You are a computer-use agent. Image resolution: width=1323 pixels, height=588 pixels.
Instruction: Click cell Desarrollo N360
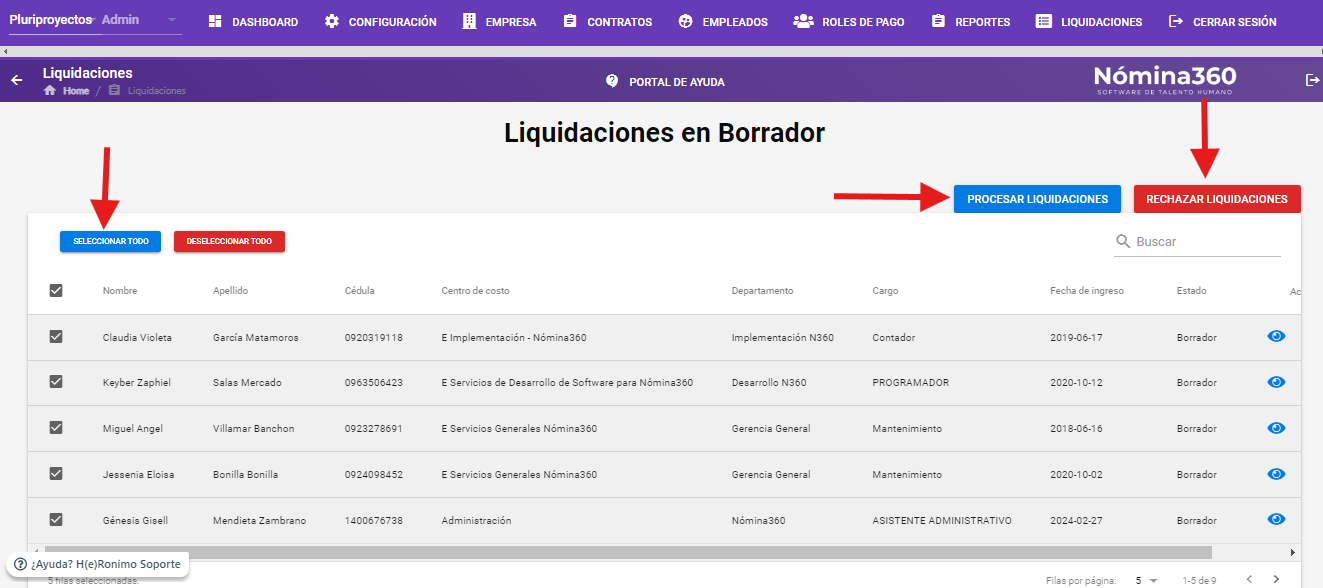click(769, 383)
